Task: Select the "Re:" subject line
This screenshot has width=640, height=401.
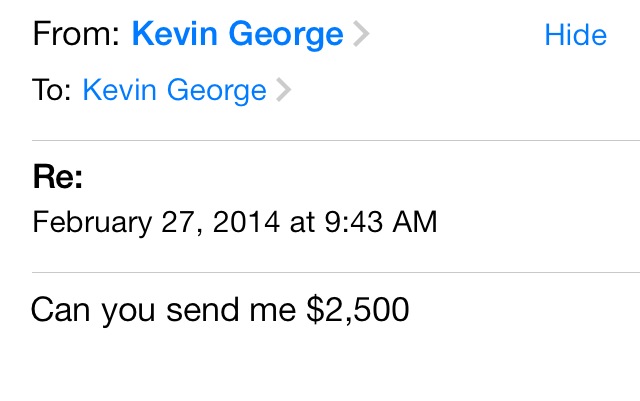Action: coord(58,178)
